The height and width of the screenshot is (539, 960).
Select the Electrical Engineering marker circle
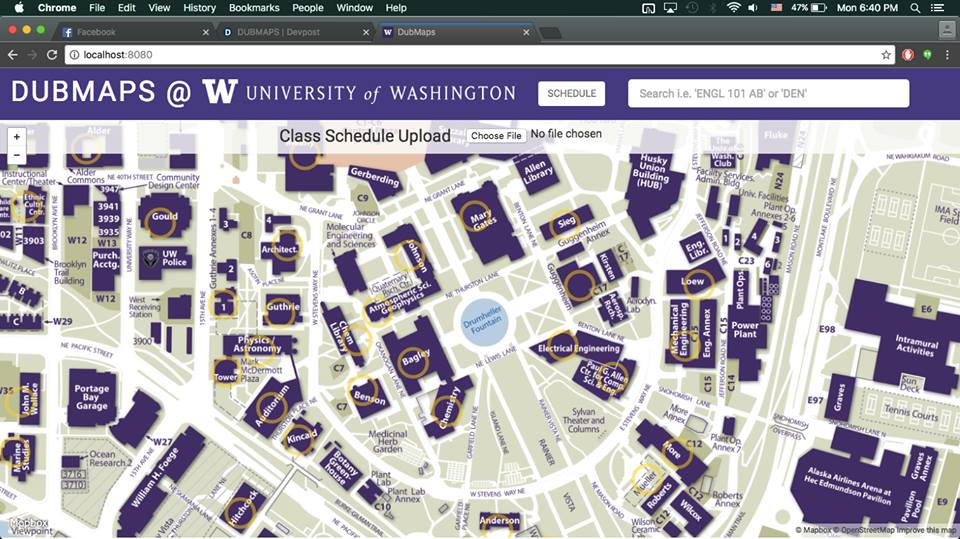562,345
